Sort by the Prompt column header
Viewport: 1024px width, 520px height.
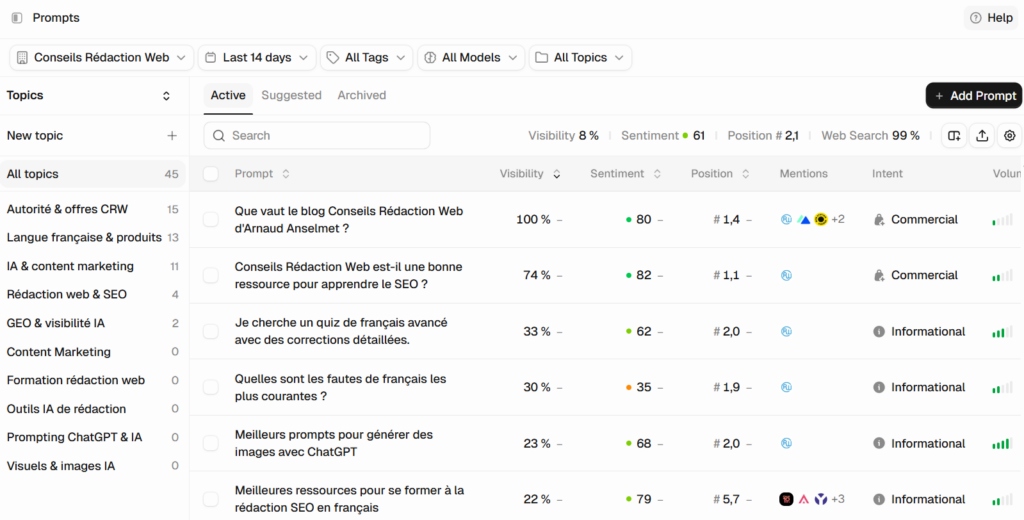coord(262,174)
